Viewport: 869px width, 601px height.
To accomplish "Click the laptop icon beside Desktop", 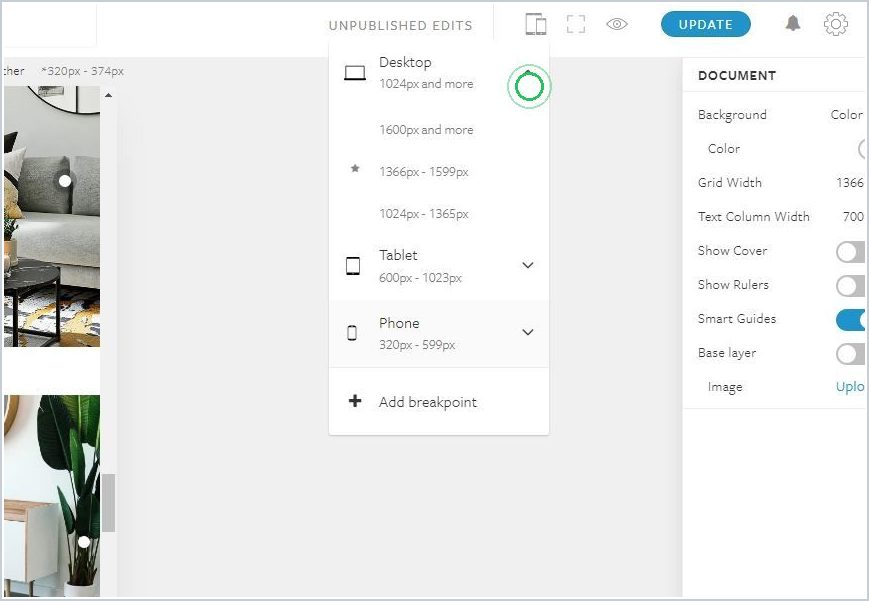I will (355, 73).
